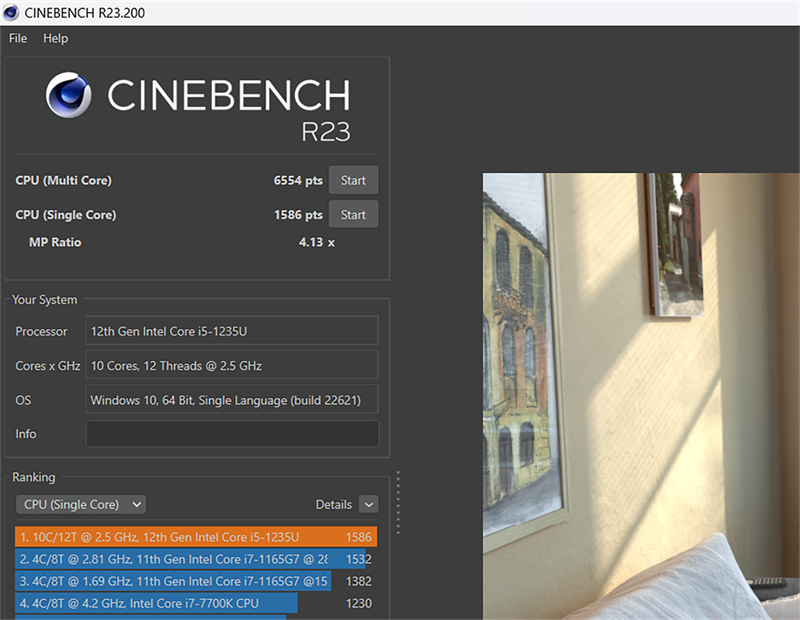Expand the Details selector chevron
This screenshot has width=800, height=620.
tap(368, 504)
